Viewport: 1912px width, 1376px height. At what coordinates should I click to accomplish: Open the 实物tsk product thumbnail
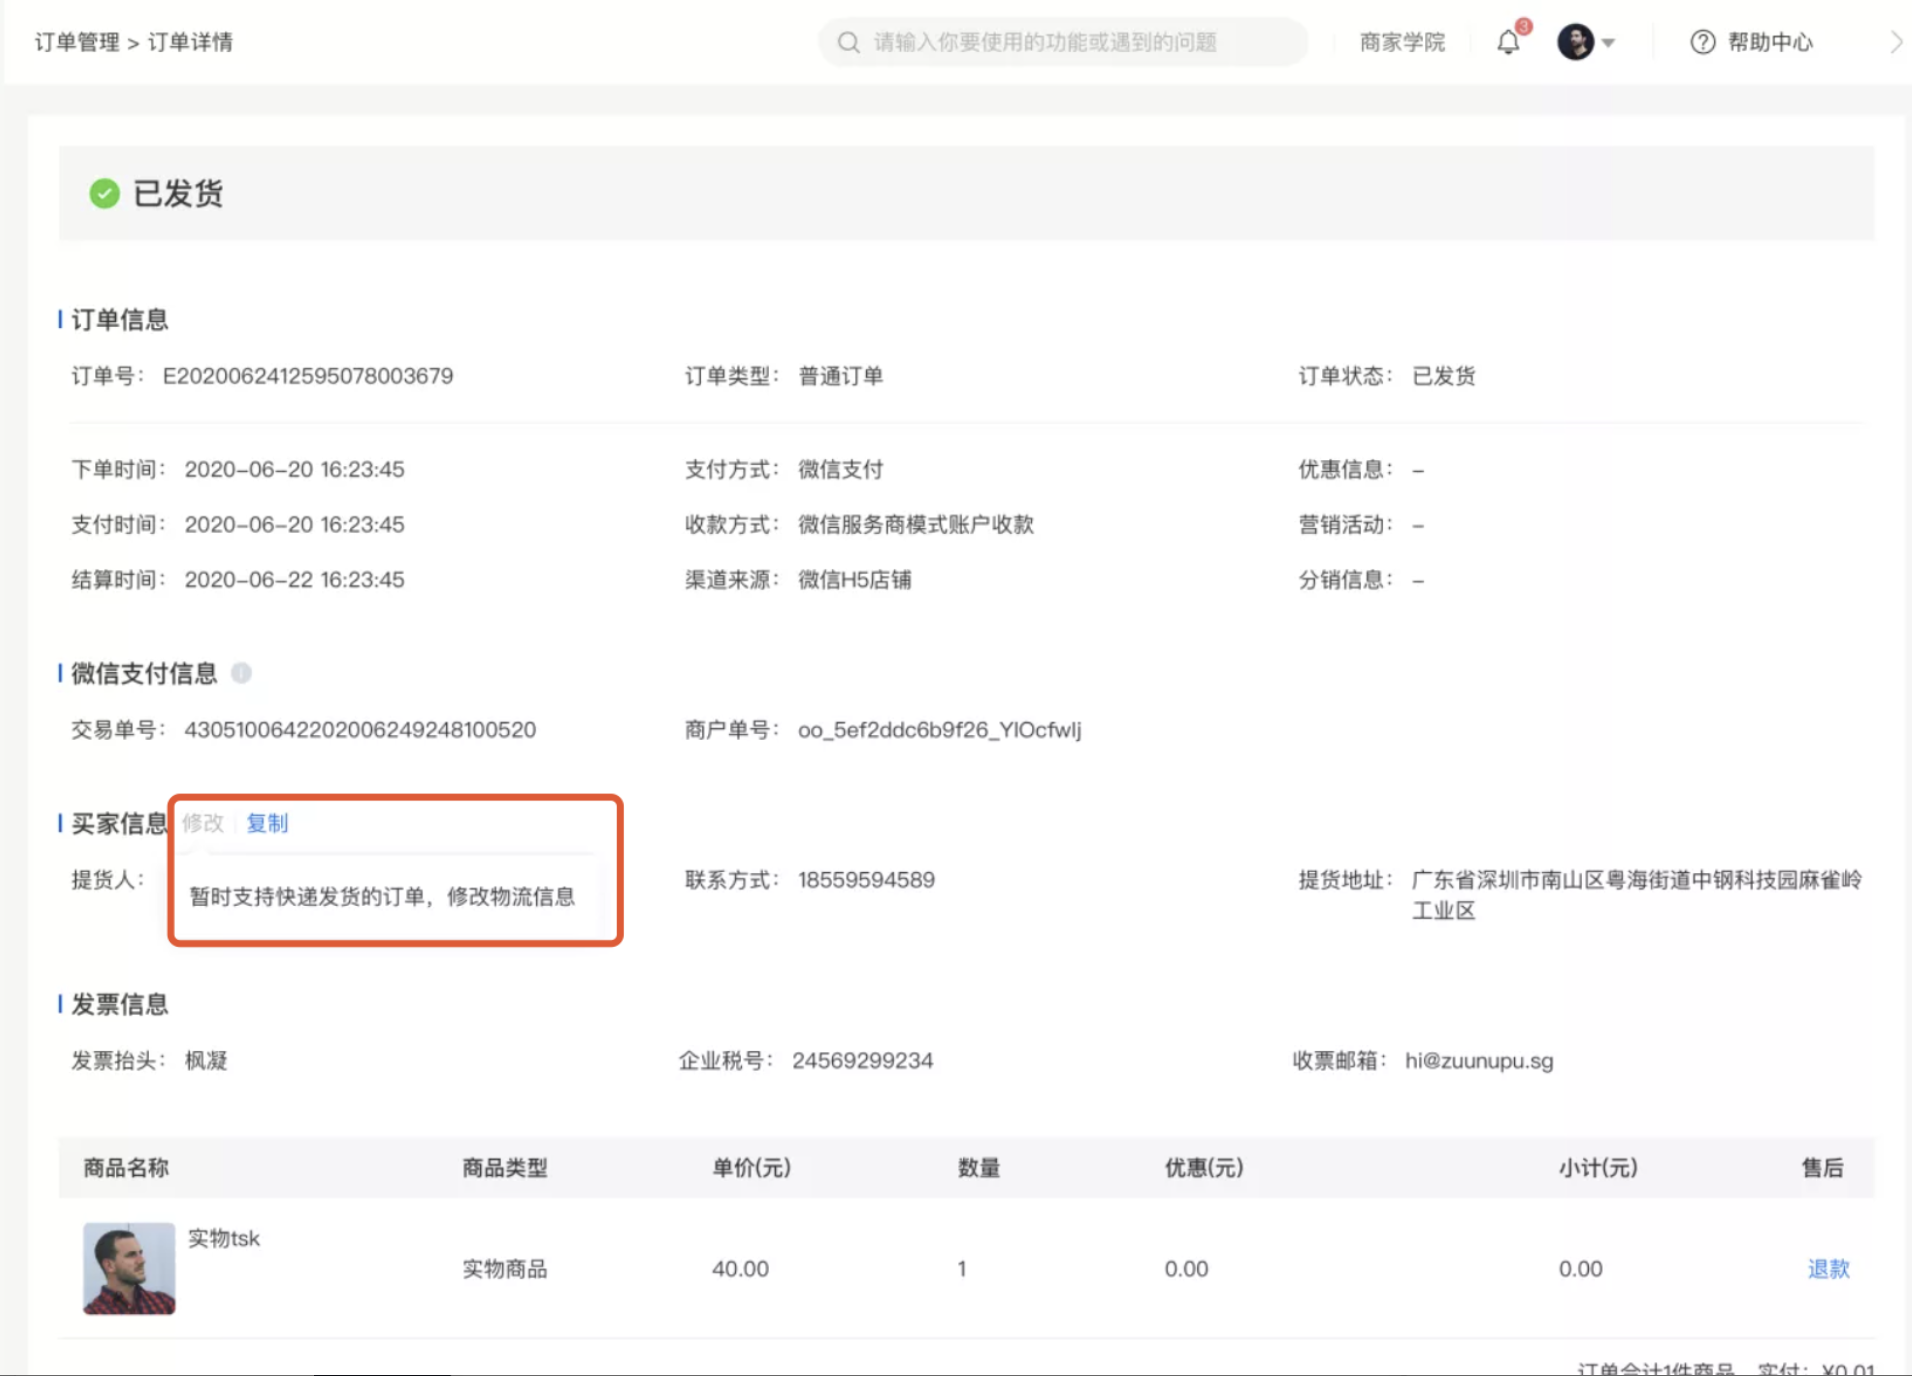(x=129, y=1268)
